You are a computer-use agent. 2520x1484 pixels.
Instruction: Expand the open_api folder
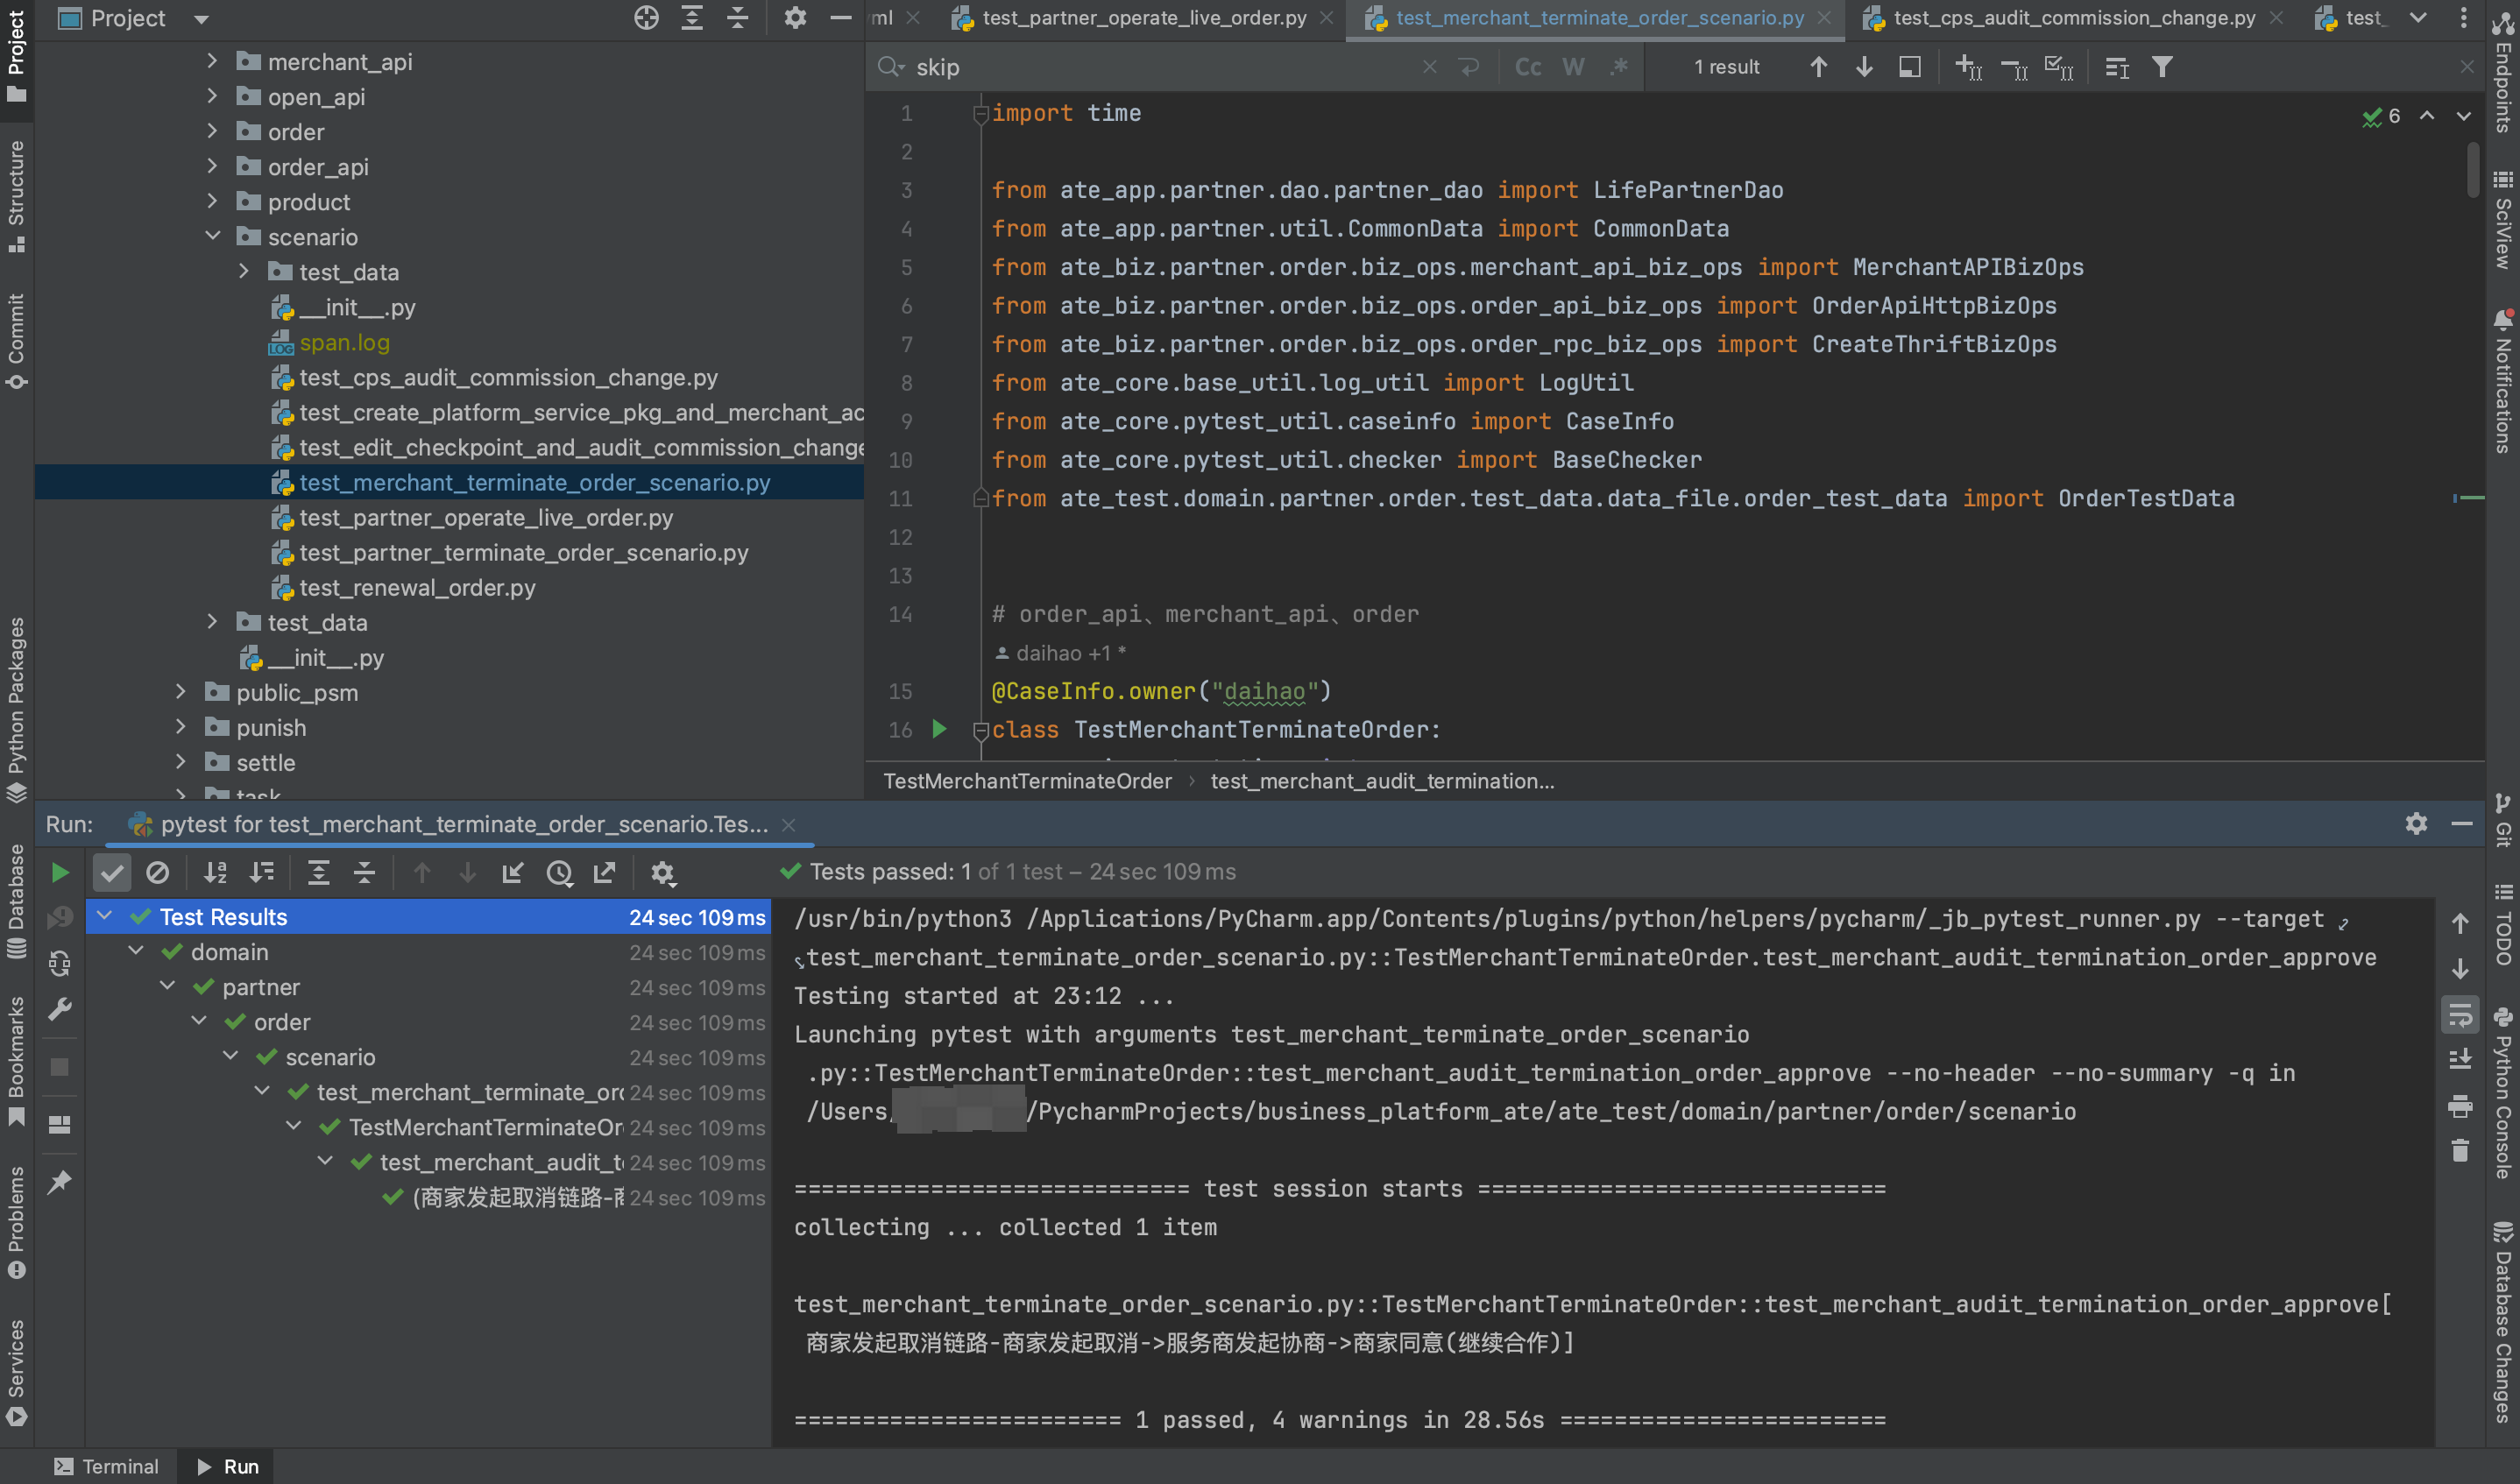212,96
